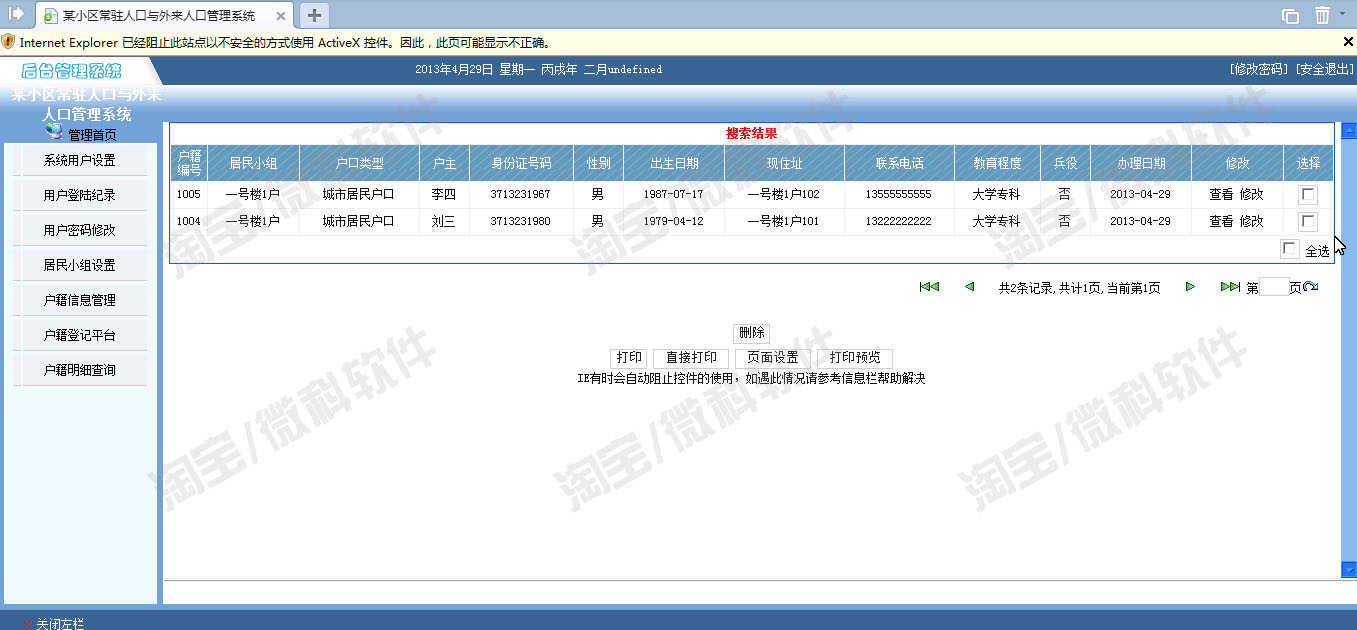Click ID number 3713231967 cell
1357x630 pixels.
tap(521, 195)
